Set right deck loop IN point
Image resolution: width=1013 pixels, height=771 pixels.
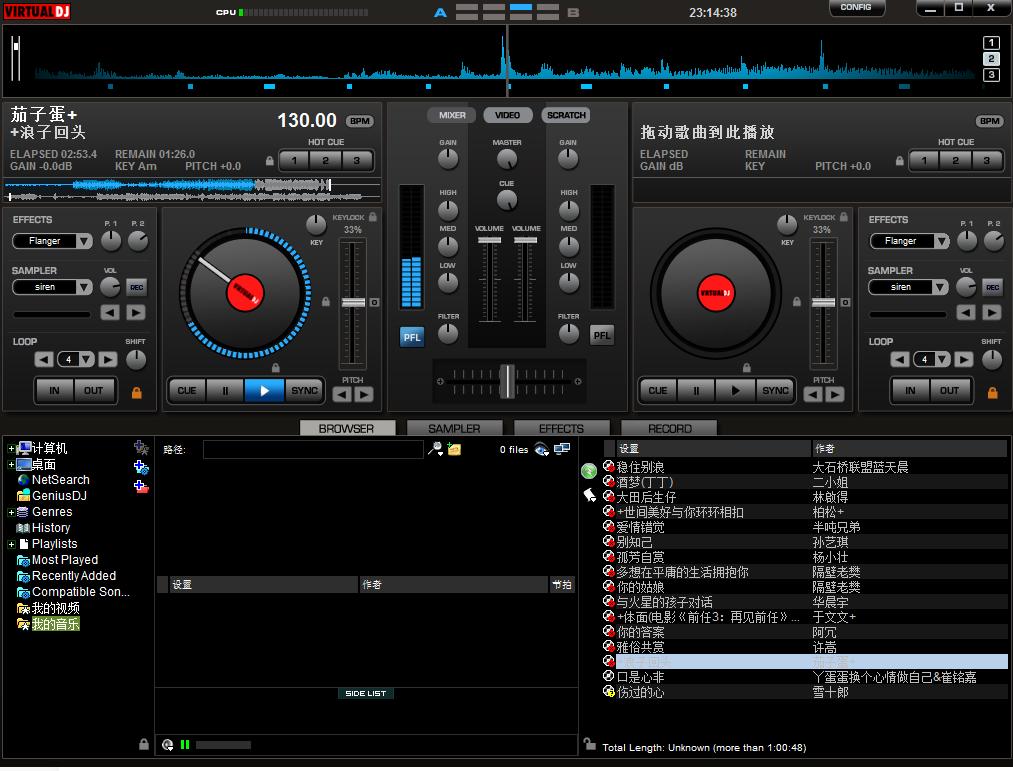[910, 390]
